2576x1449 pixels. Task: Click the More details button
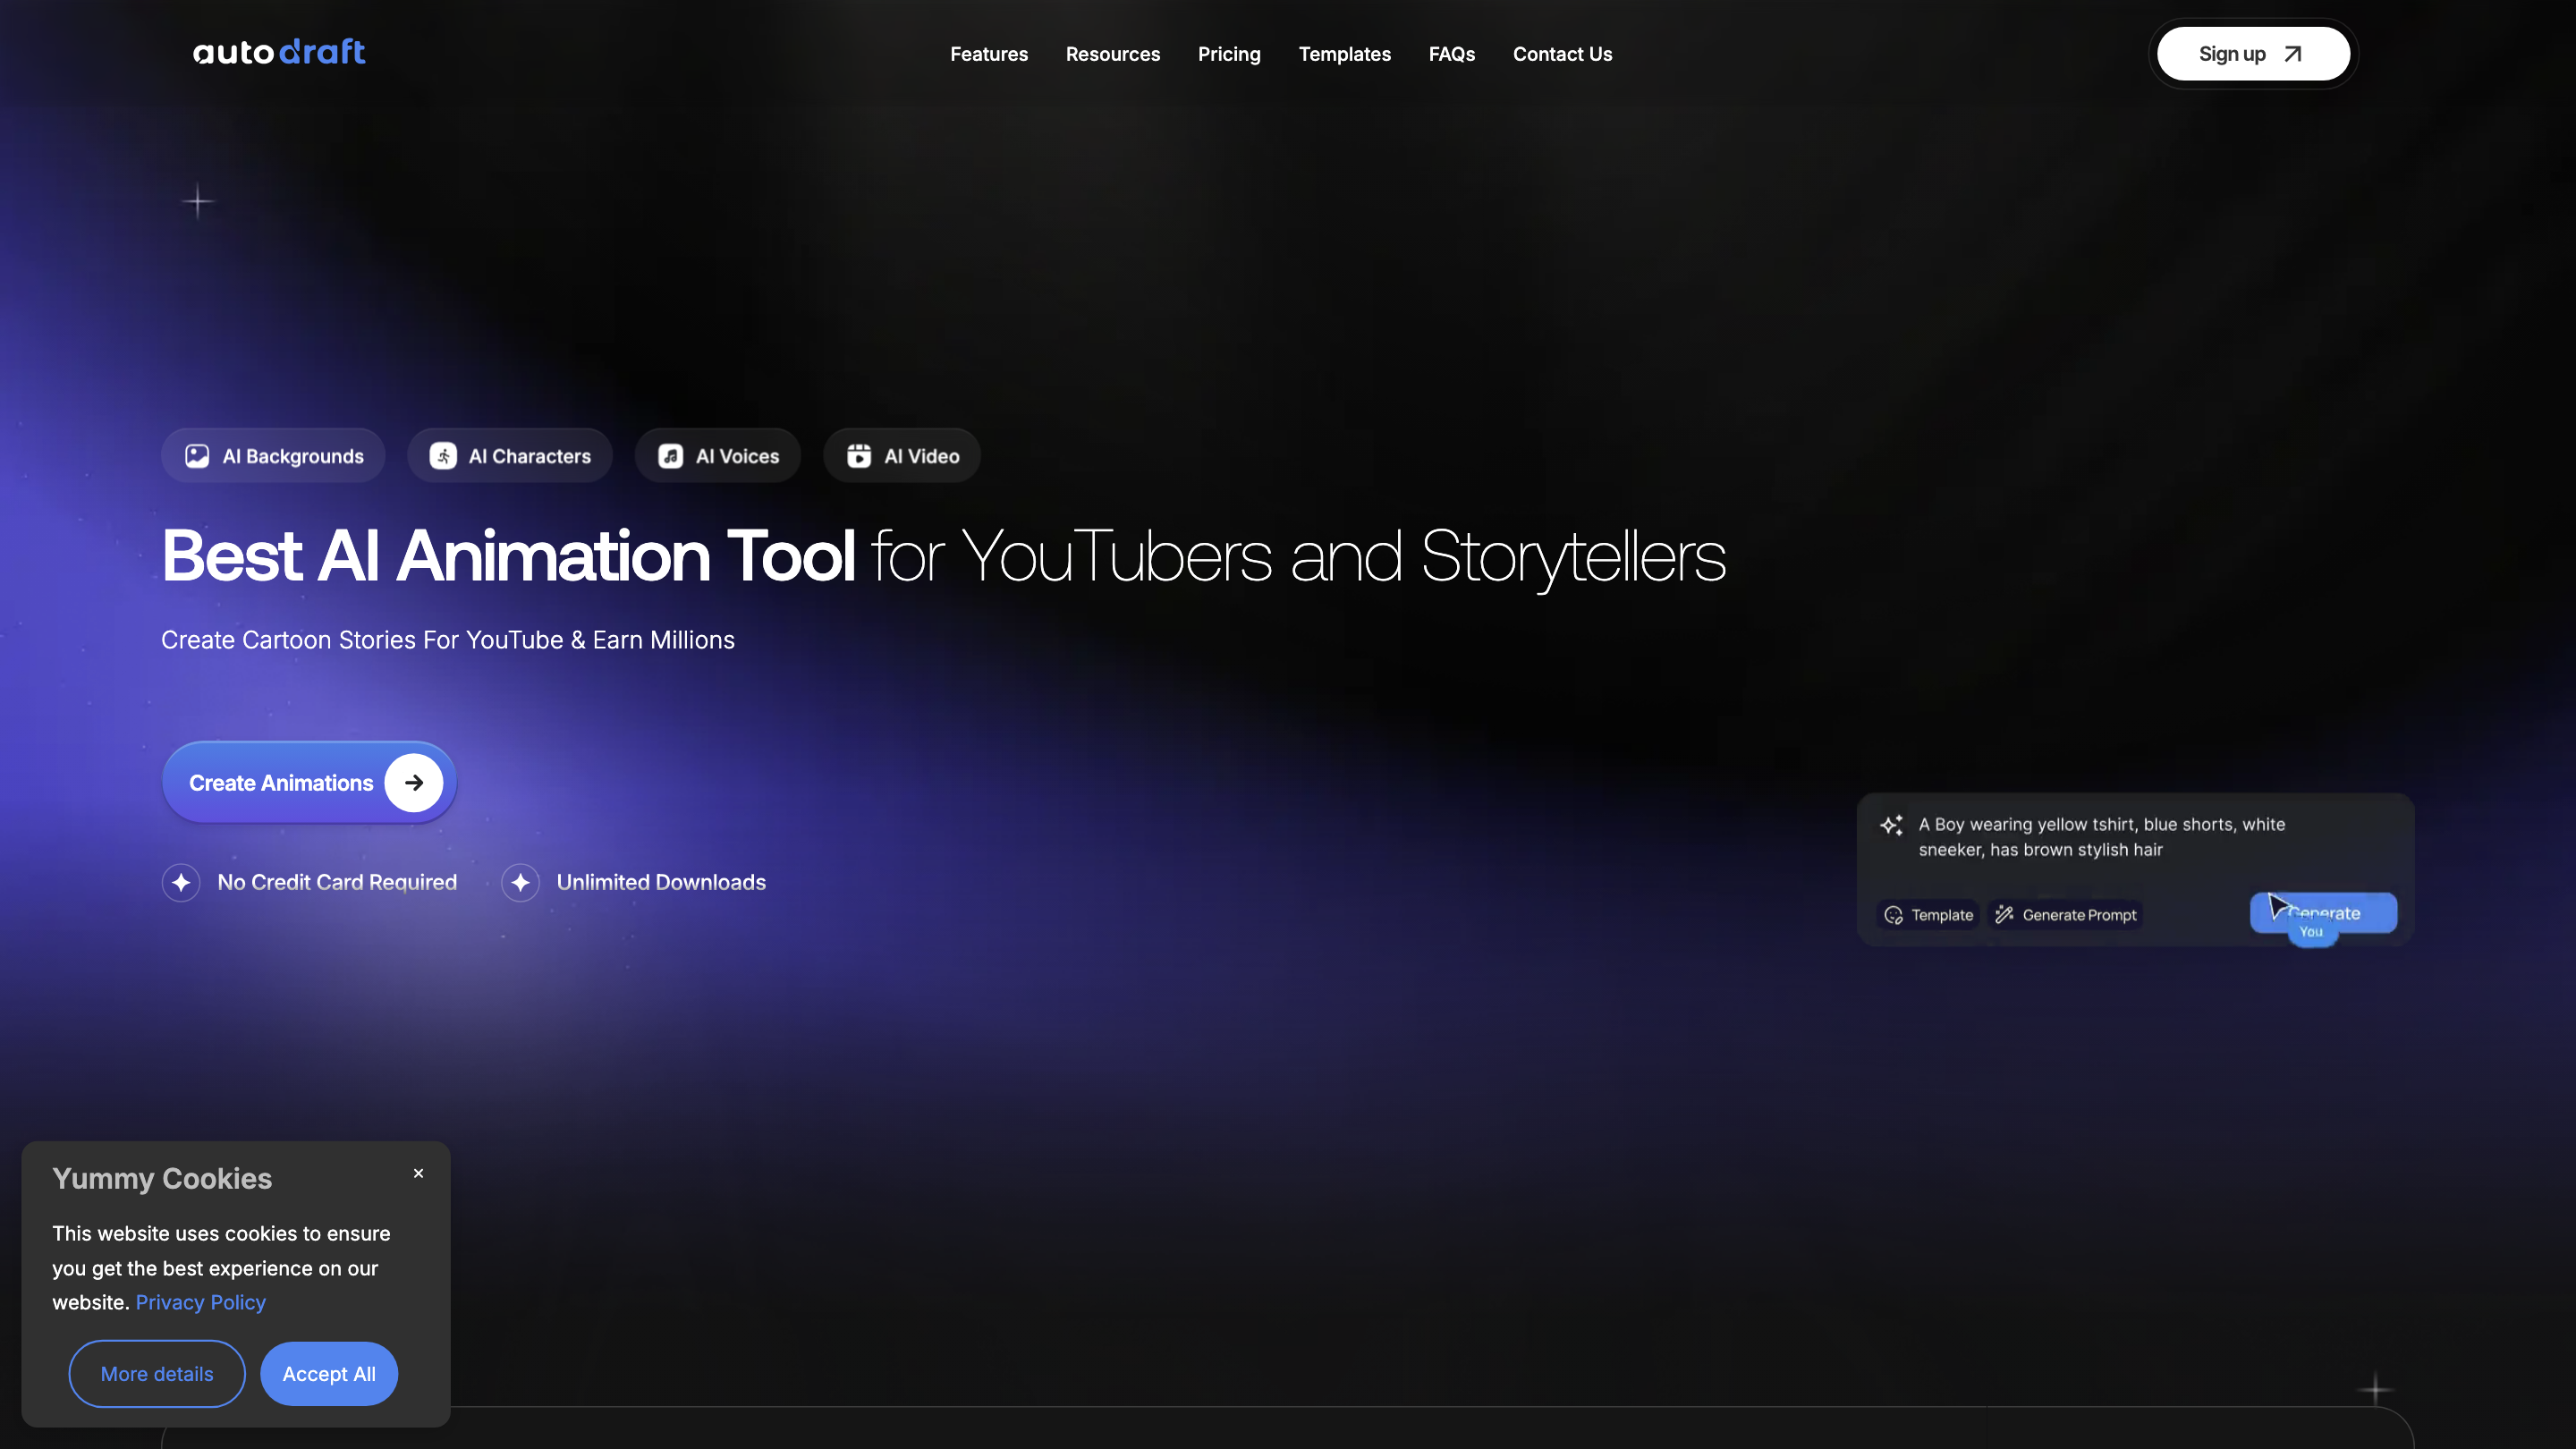coord(157,1374)
